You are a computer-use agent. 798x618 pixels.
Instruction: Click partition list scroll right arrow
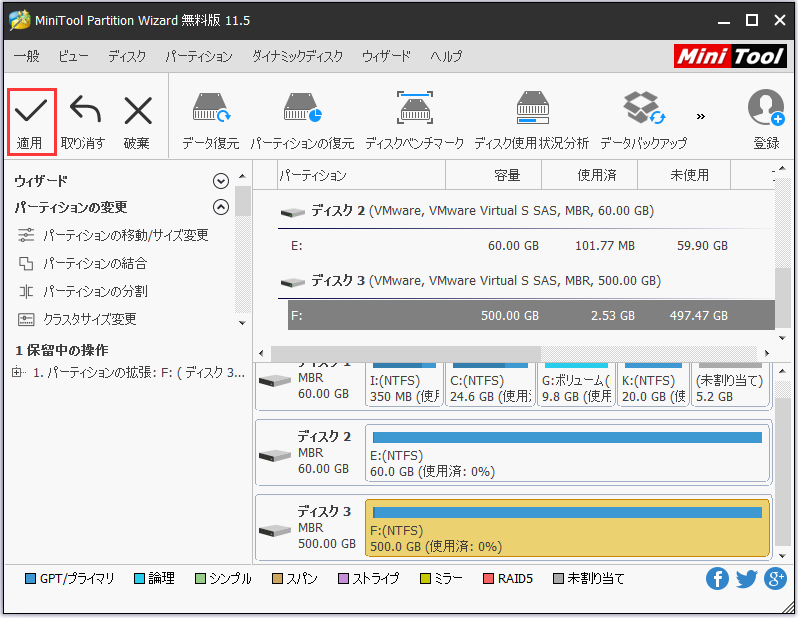766,353
